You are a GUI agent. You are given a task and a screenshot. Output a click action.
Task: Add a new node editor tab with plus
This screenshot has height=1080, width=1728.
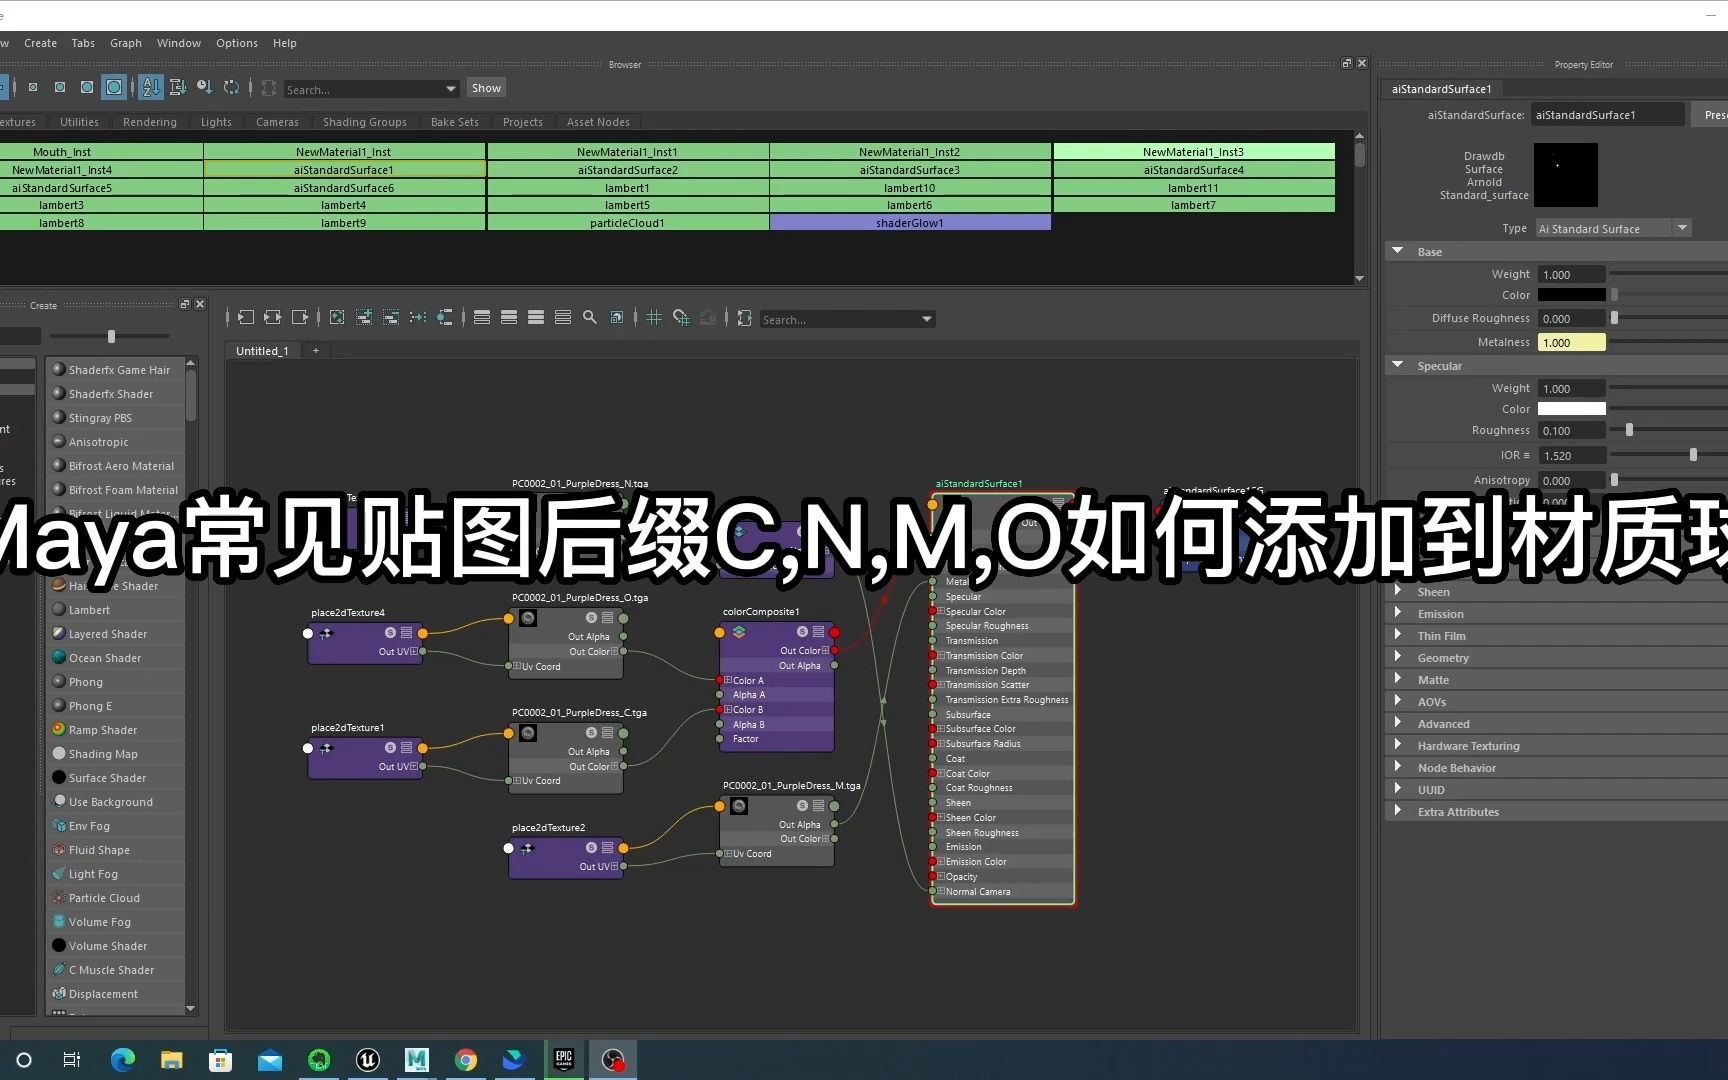pyautogui.click(x=316, y=351)
